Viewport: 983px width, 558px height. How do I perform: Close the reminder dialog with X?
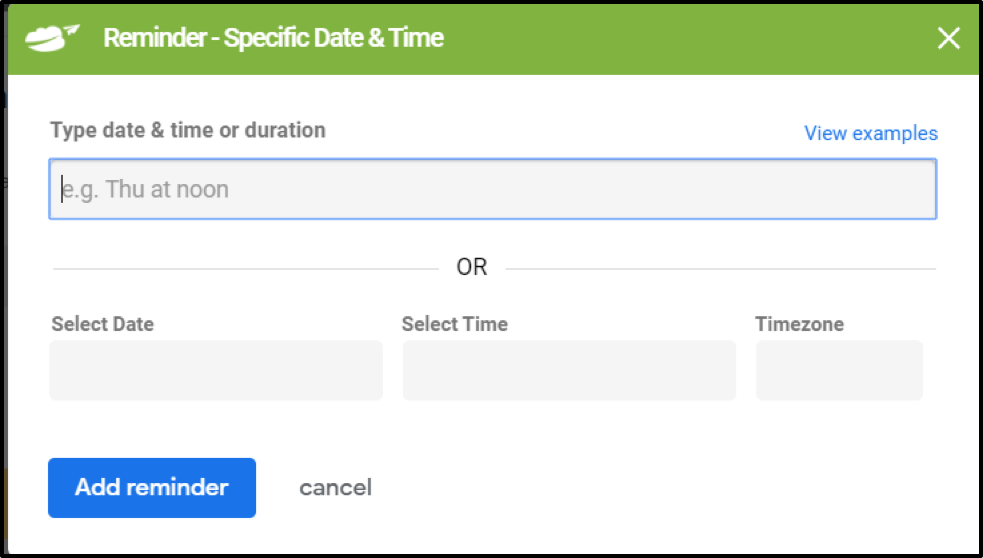pos(948,38)
